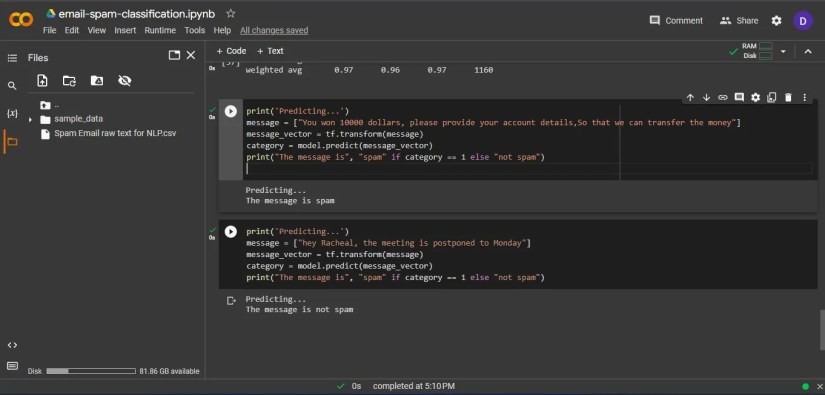Upload a file to session storage
This screenshot has height=395, width=825.
tap(42, 80)
